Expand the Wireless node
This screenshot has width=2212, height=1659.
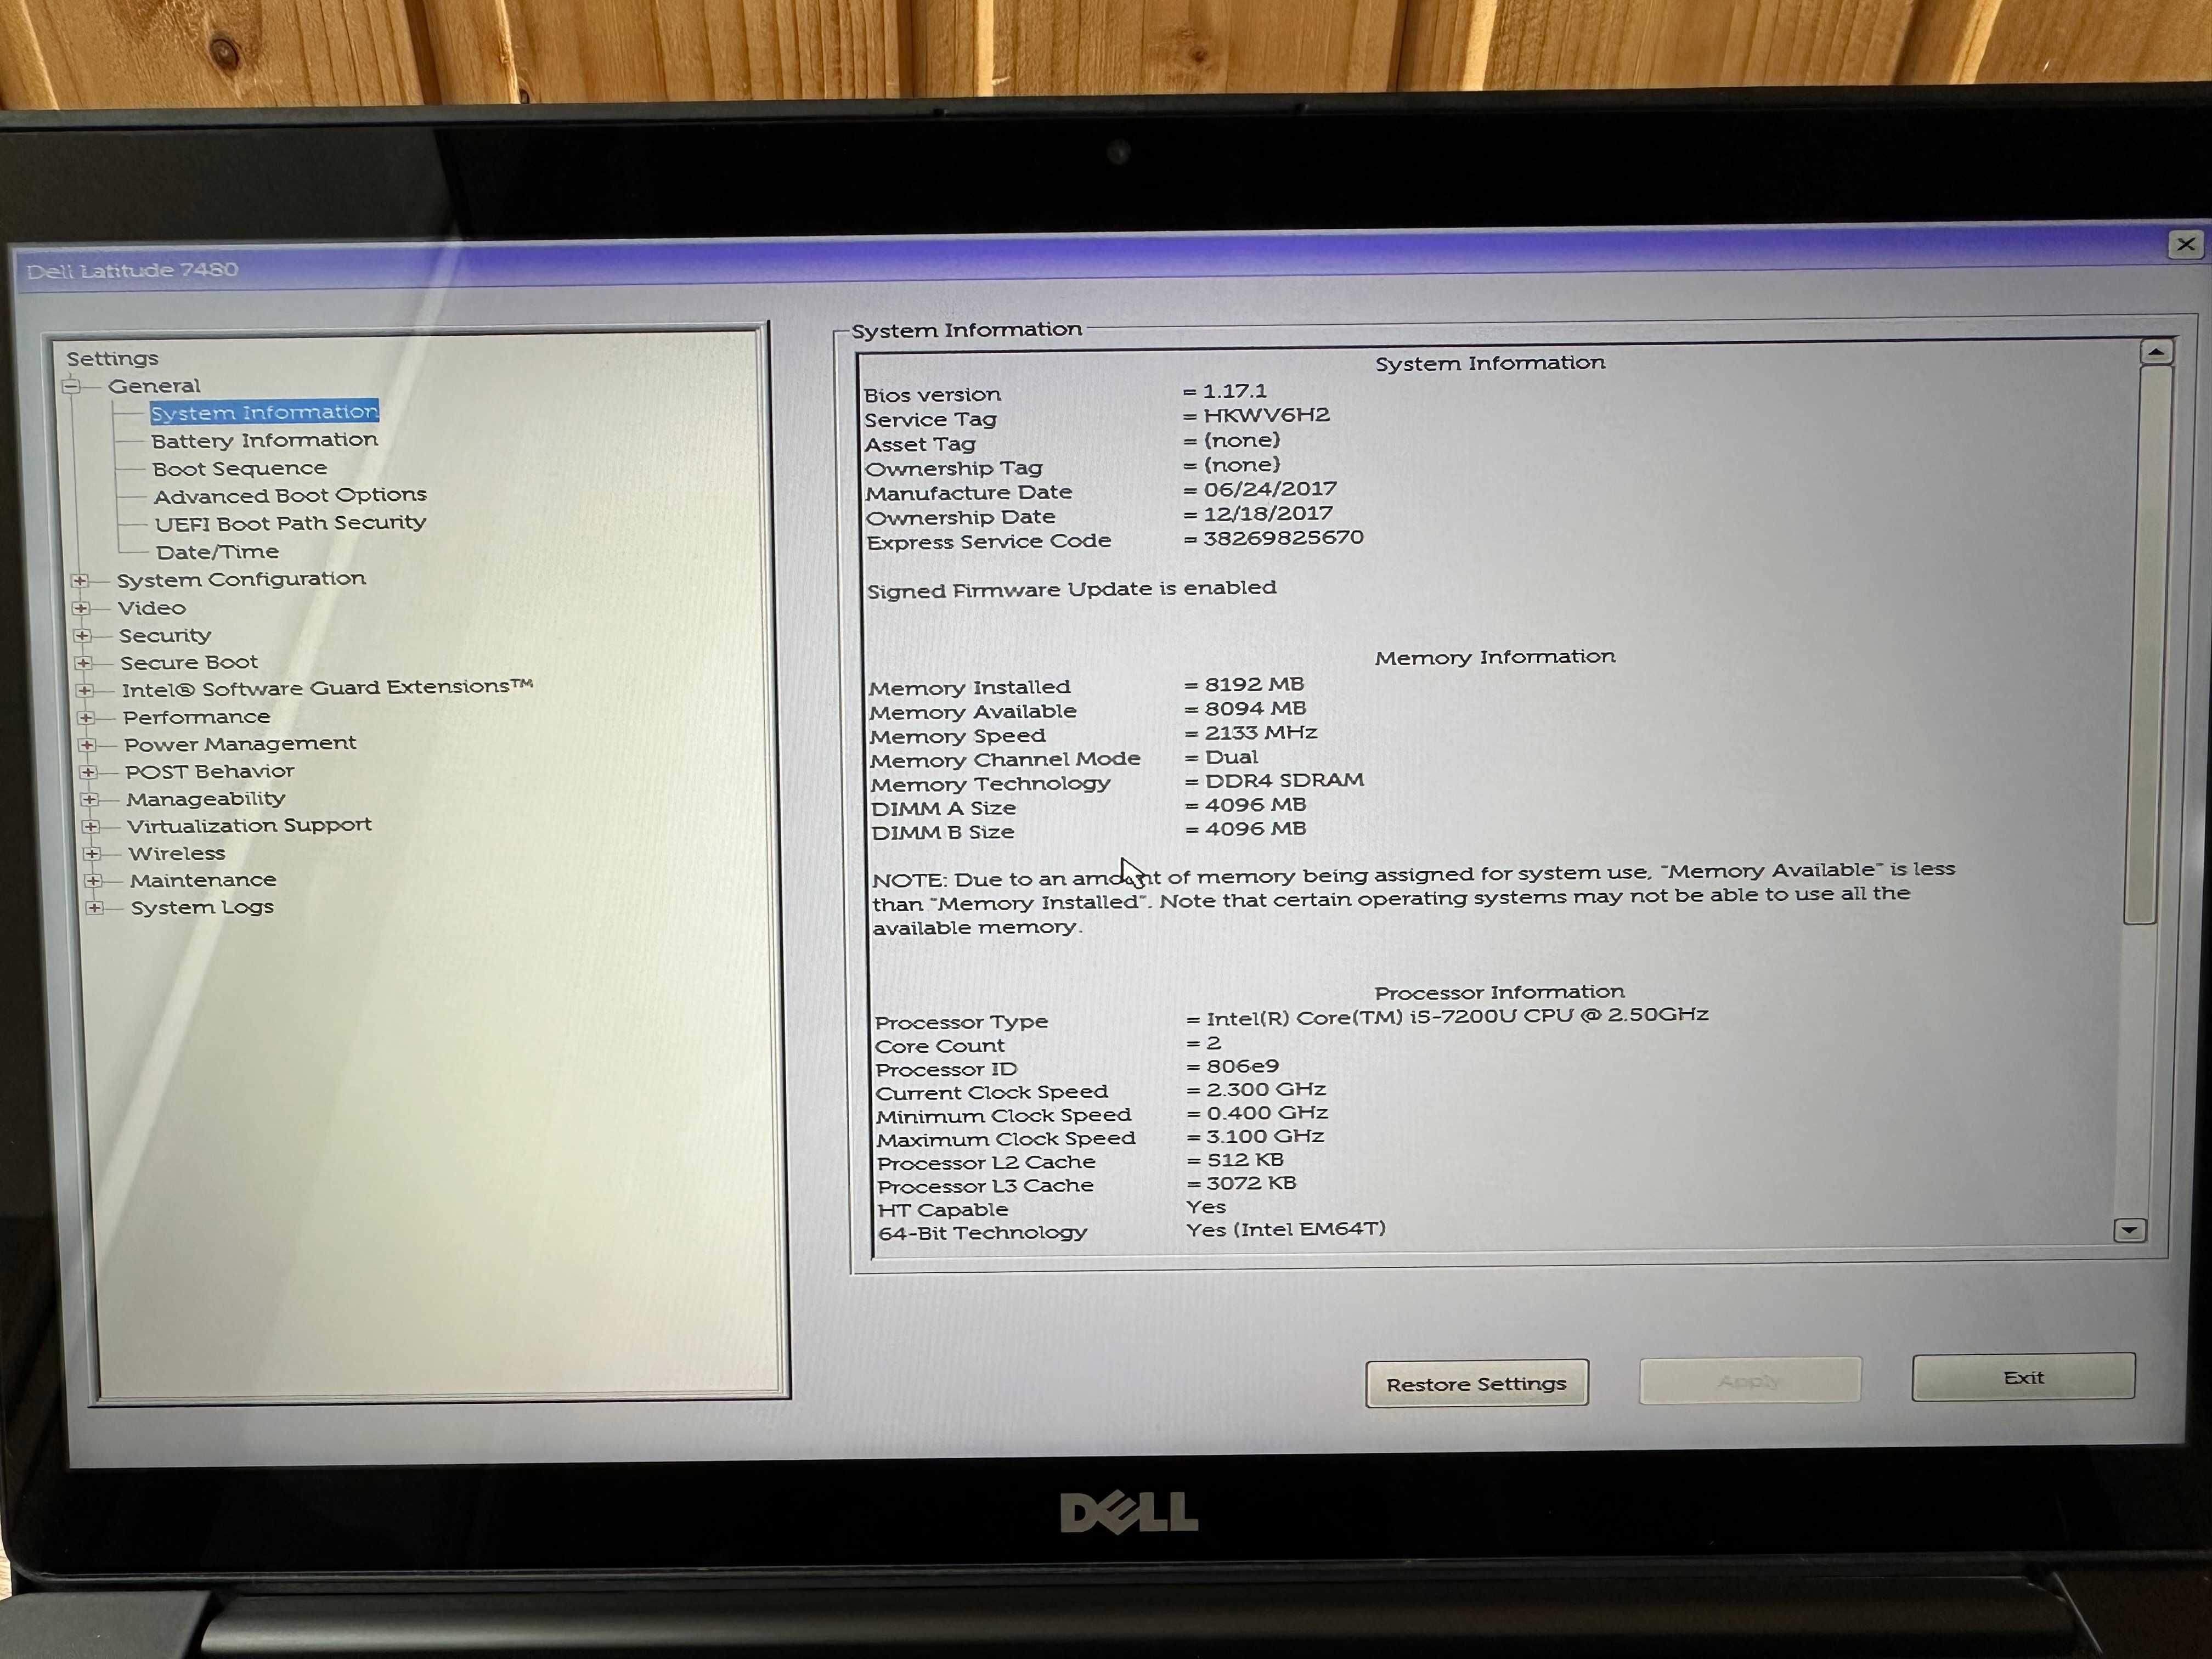[92, 853]
